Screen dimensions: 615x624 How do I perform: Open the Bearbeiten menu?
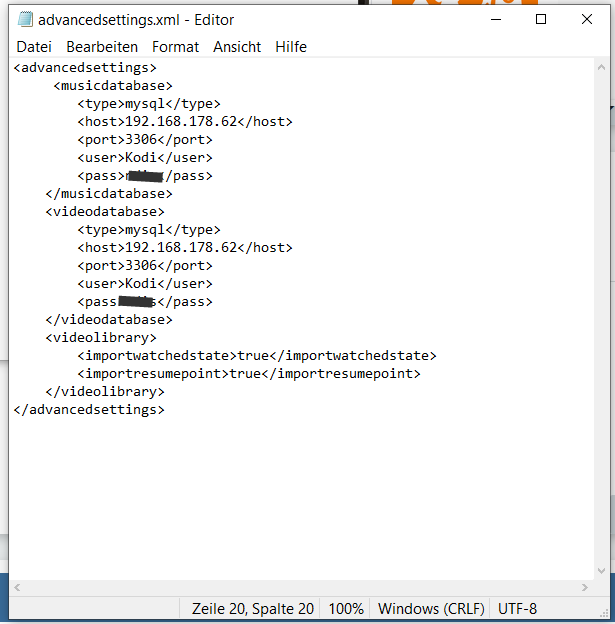(x=102, y=47)
